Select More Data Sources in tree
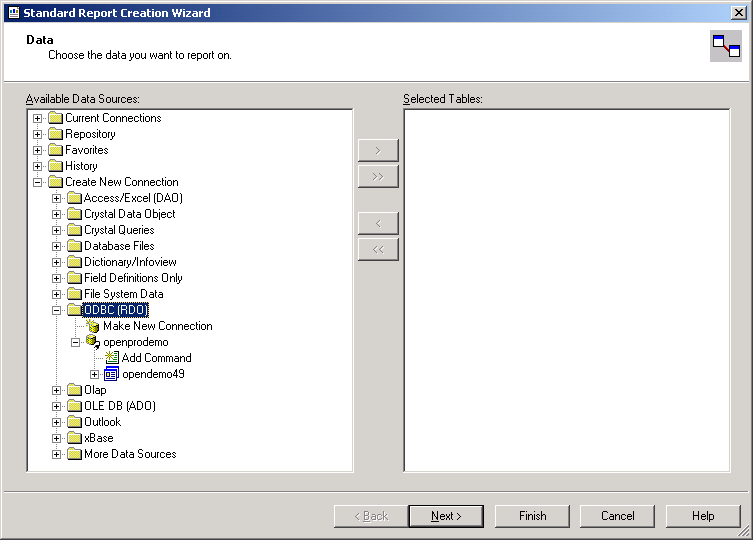The width and height of the screenshot is (753, 540). tap(129, 454)
